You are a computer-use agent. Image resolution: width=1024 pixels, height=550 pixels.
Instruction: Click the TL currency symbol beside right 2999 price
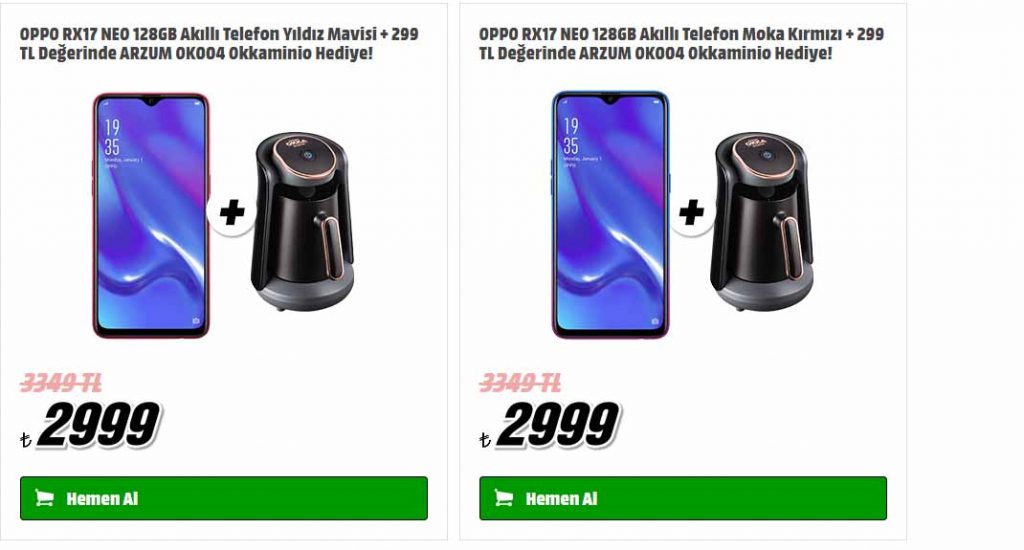pyautogui.click(x=485, y=440)
